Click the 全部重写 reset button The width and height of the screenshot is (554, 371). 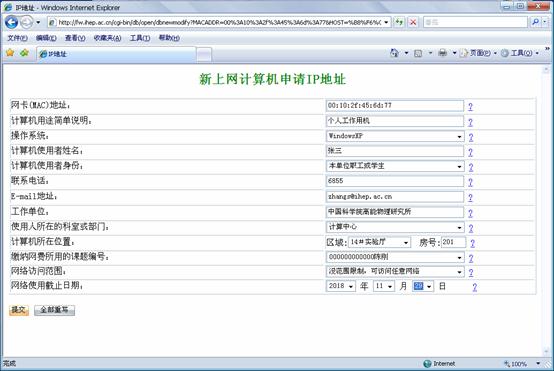click(x=54, y=310)
